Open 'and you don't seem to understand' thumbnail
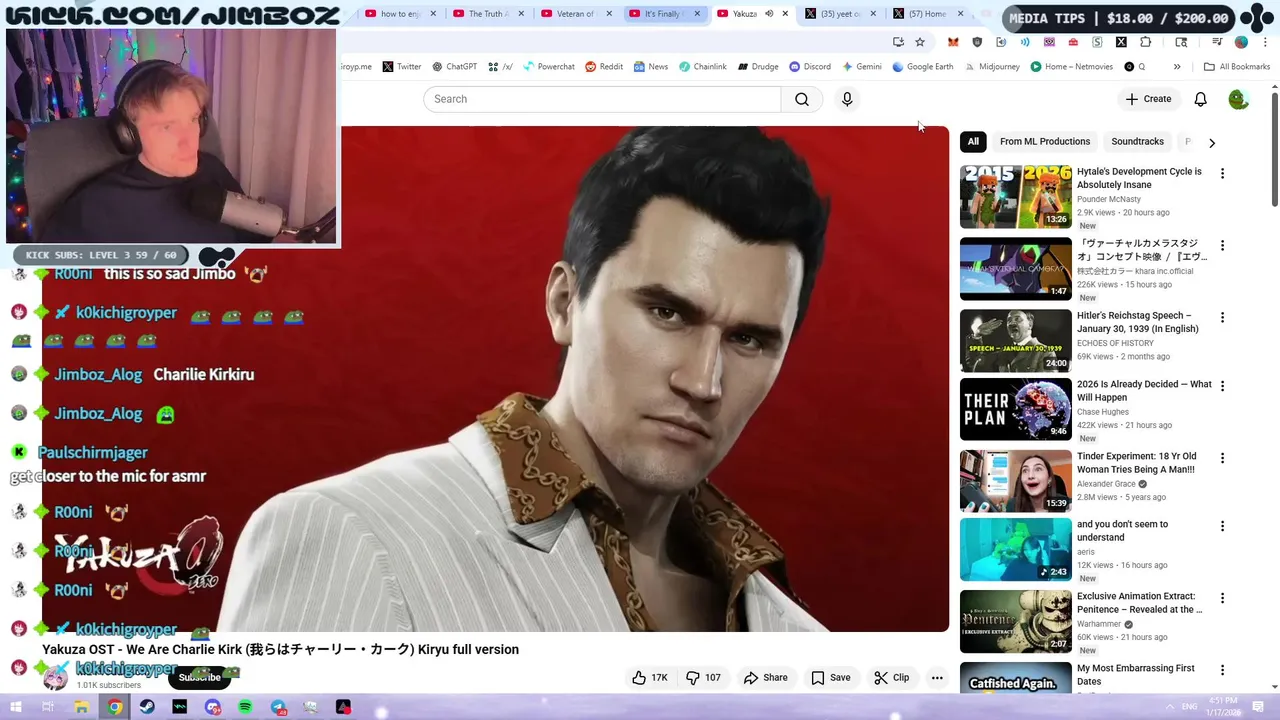The image size is (1280, 720). pyautogui.click(x=1015, y=549)
